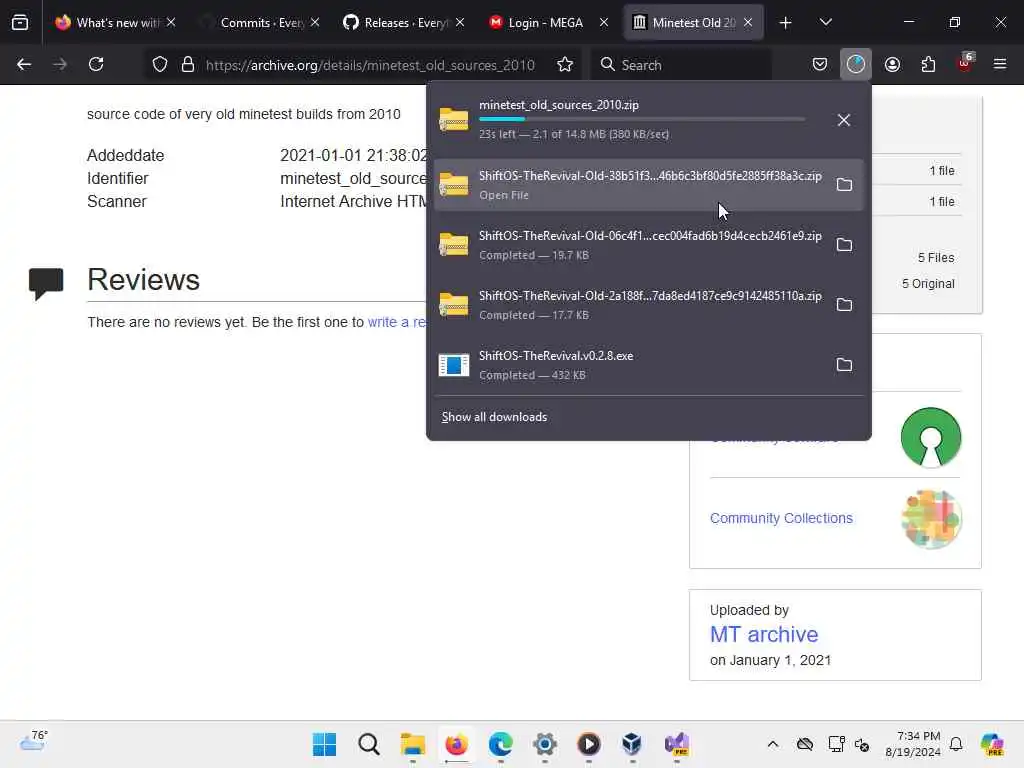
Task: Show ShiftOS-TheRevival.v0.2.8.exe in folder
Action: (844, 365)
